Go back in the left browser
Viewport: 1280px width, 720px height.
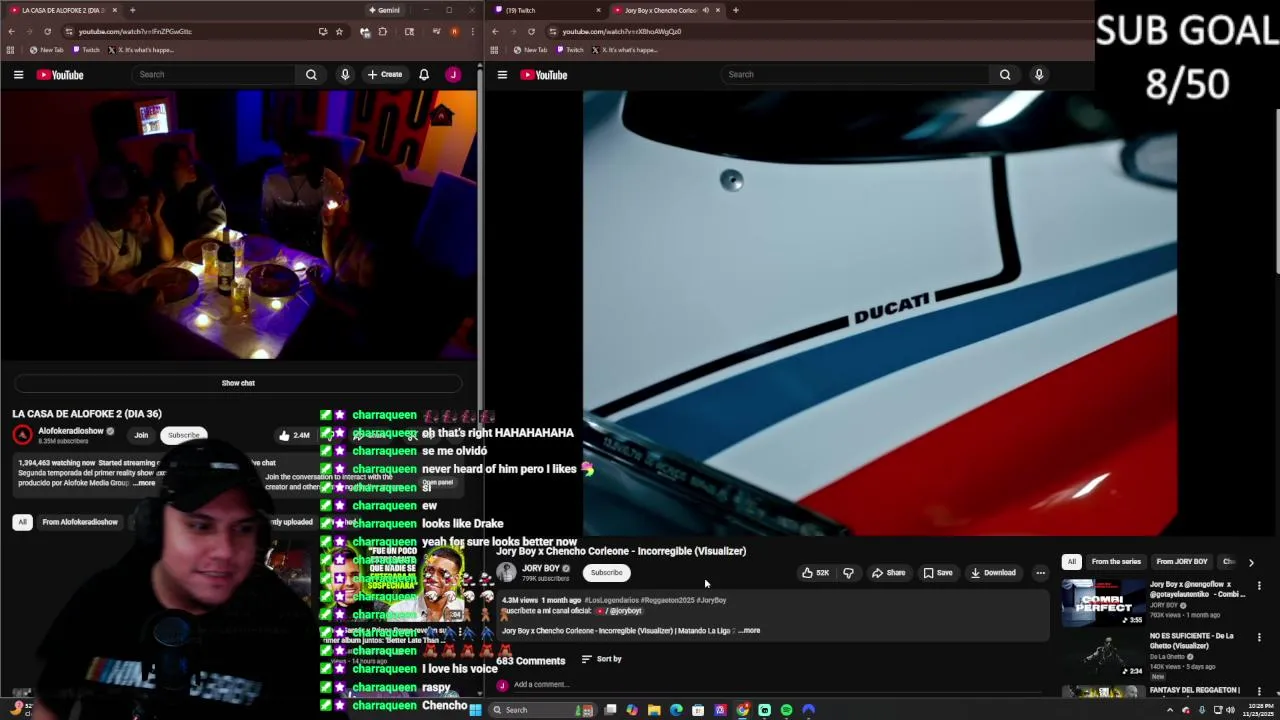(11, 31)
